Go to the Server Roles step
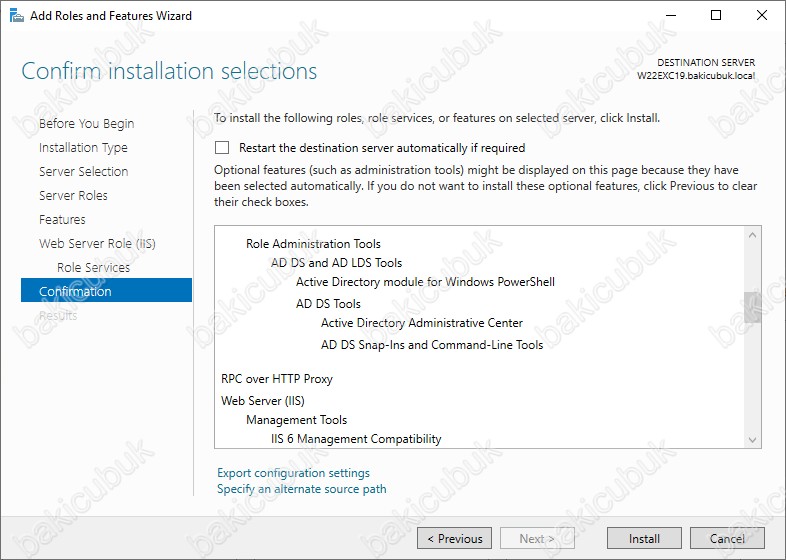This screenshot has height=560, width=786. pos(73,196)
